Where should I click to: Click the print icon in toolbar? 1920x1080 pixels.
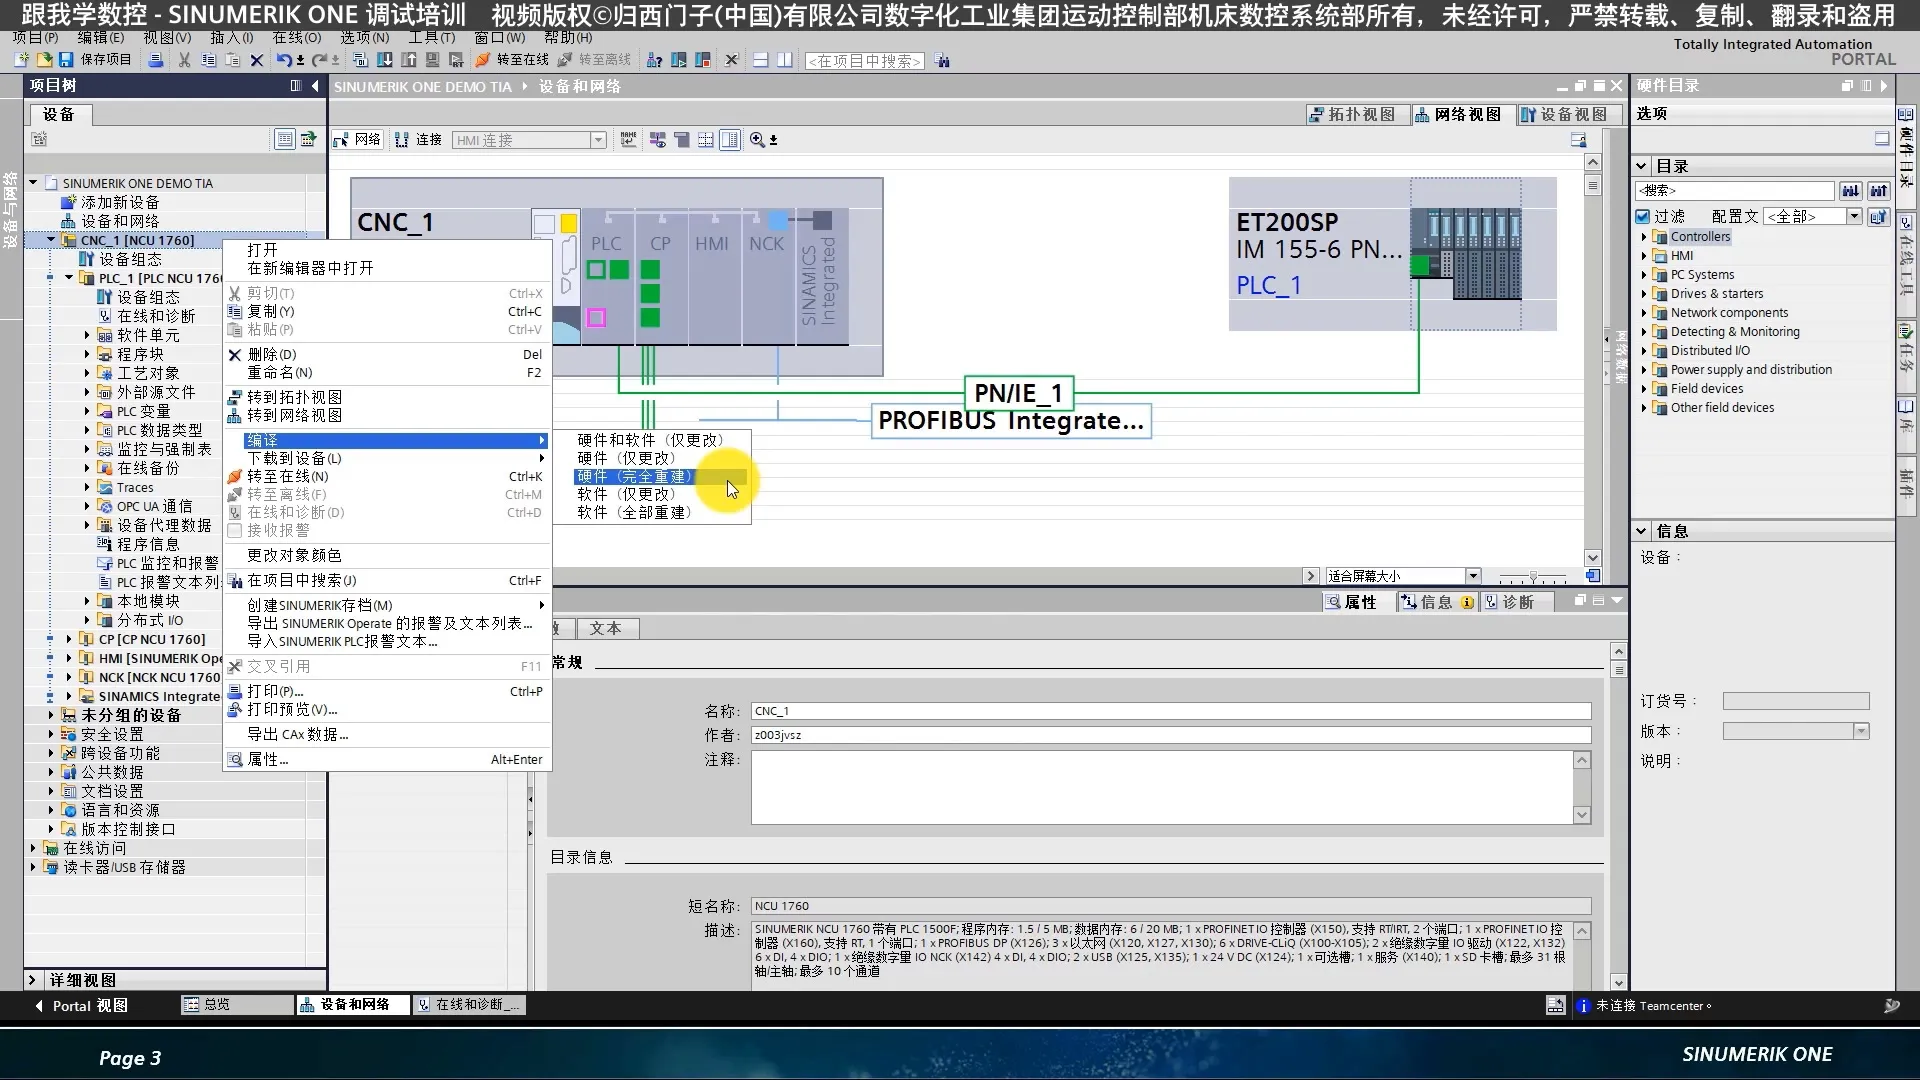tap(156, 60)
